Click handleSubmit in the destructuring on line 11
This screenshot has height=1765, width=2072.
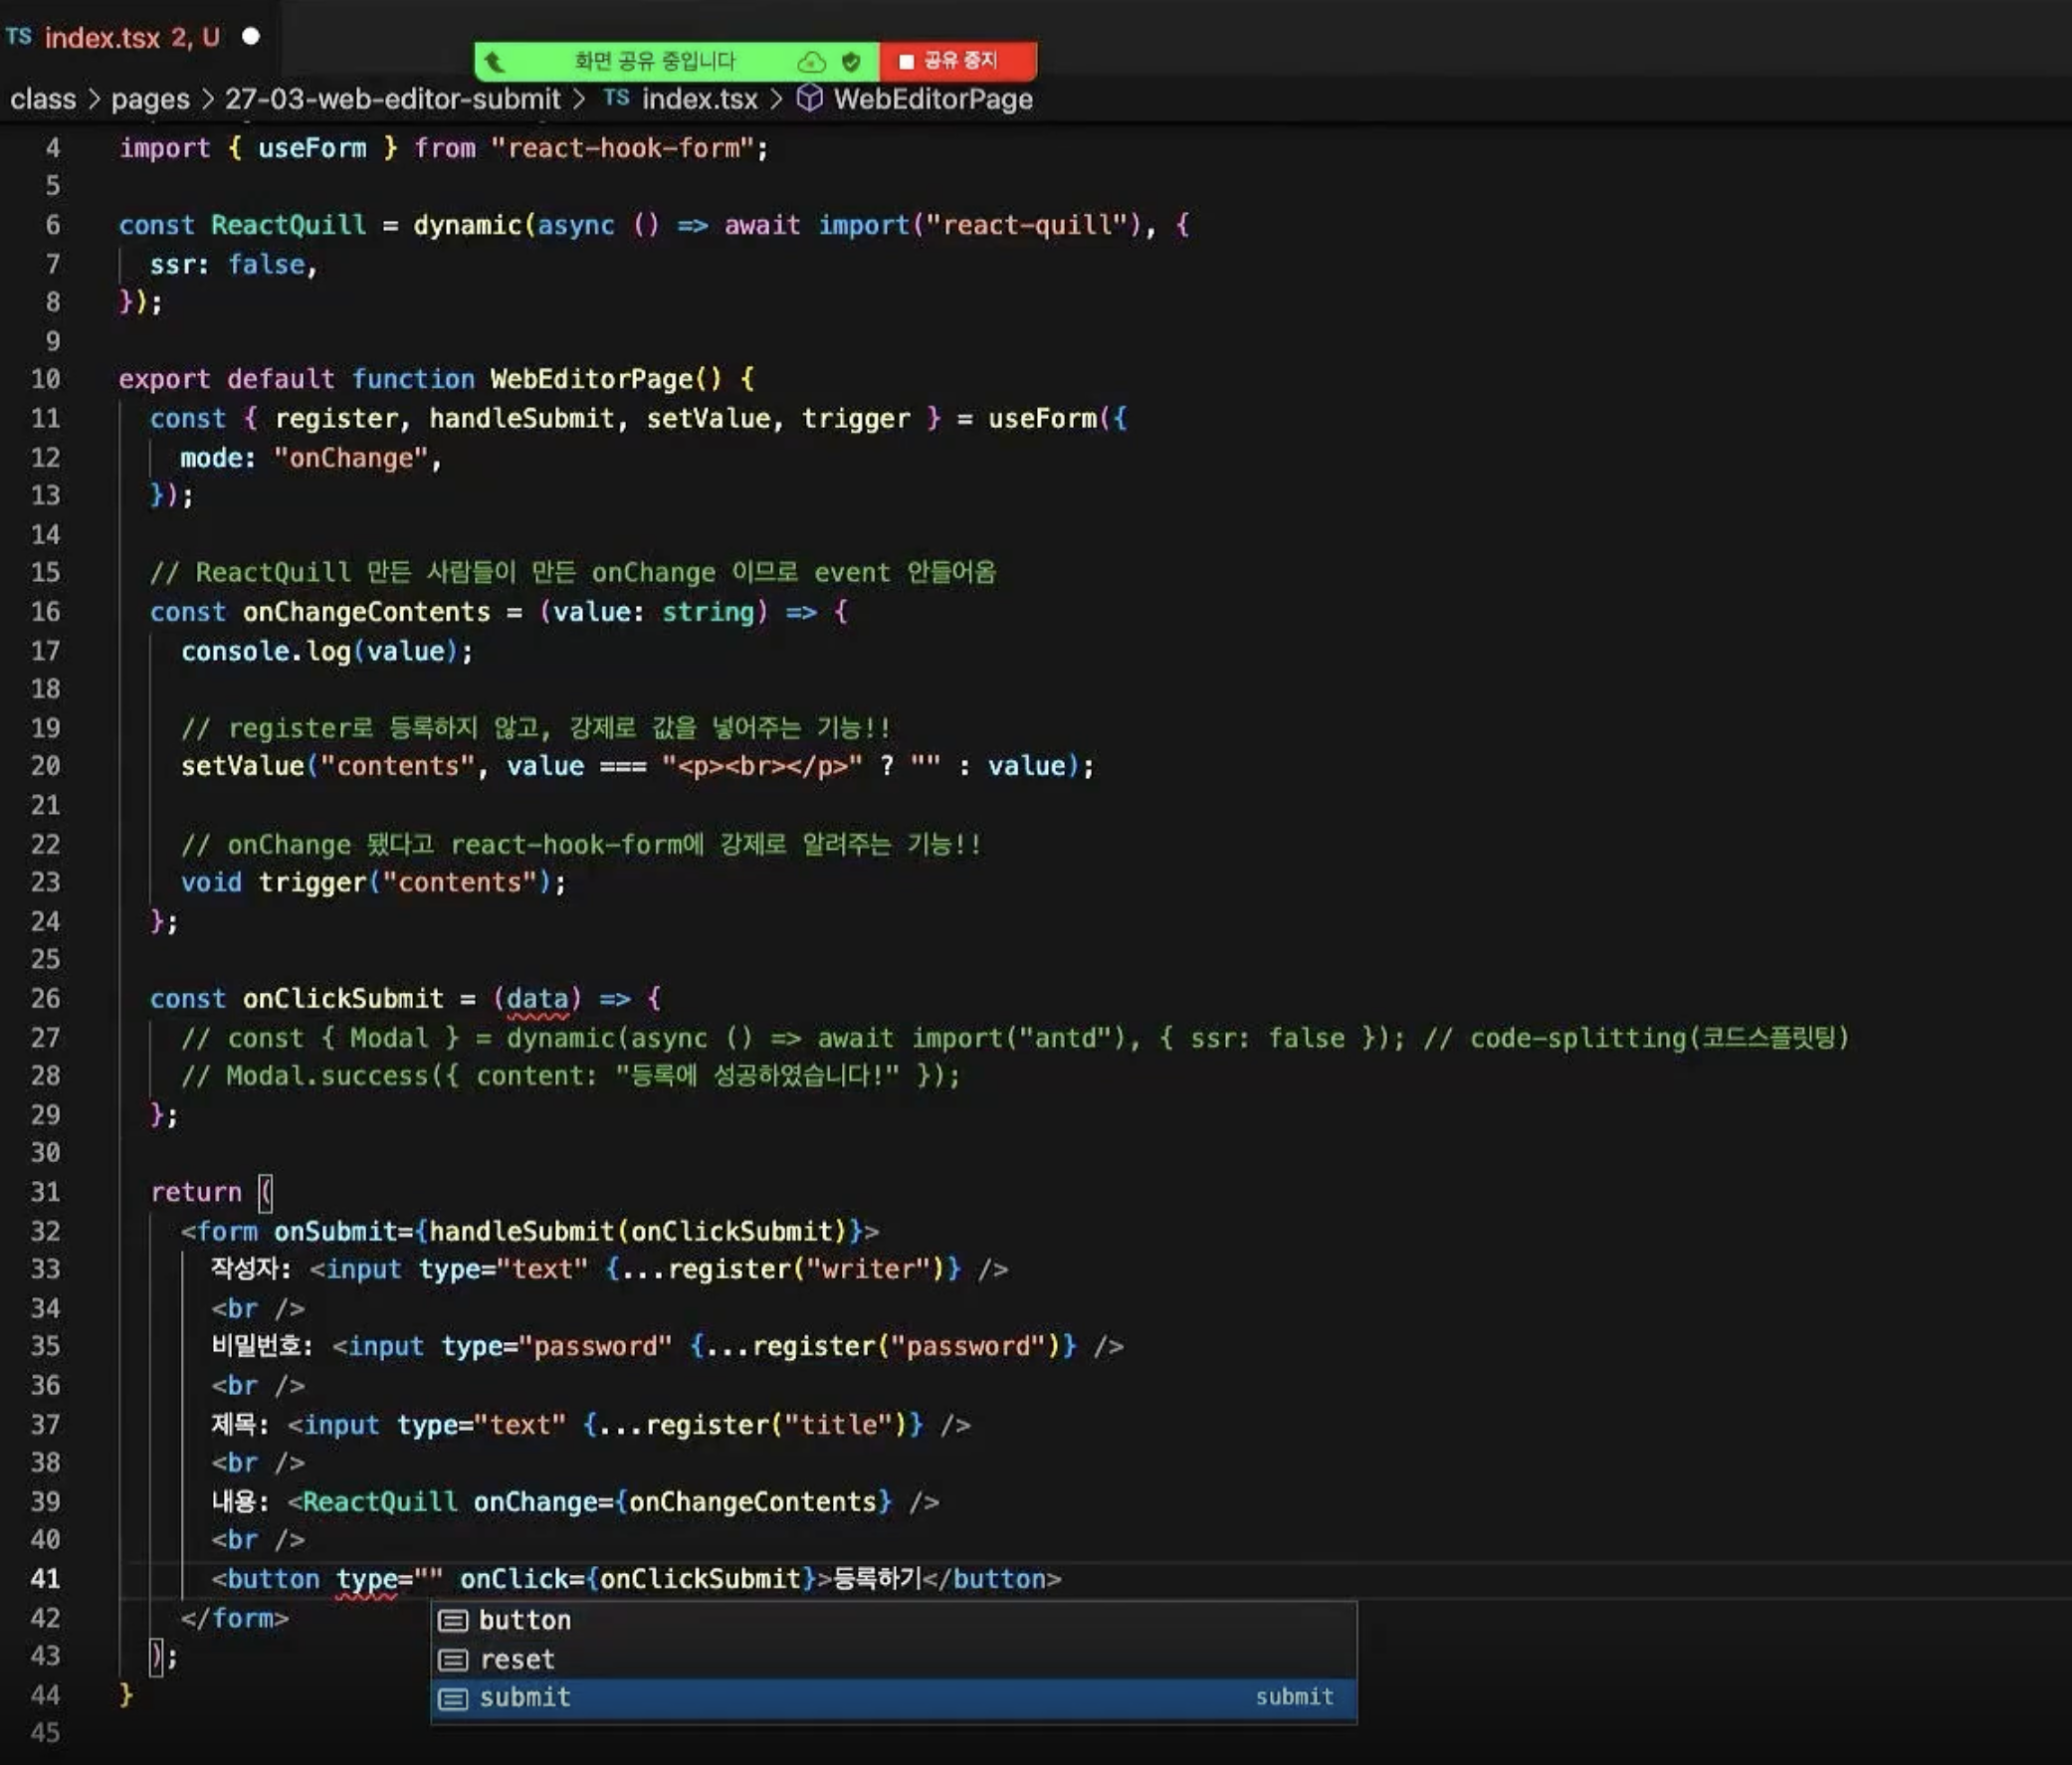[521, 418]
